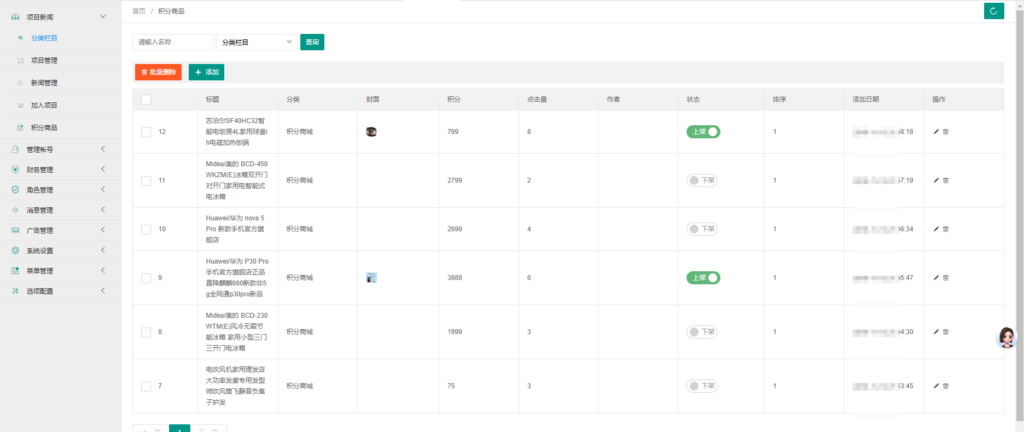The height and width of the screenshot is (432, 1024).
Task: Open the avatar chat assistant icon
Action: click(x=1006, y=337)
